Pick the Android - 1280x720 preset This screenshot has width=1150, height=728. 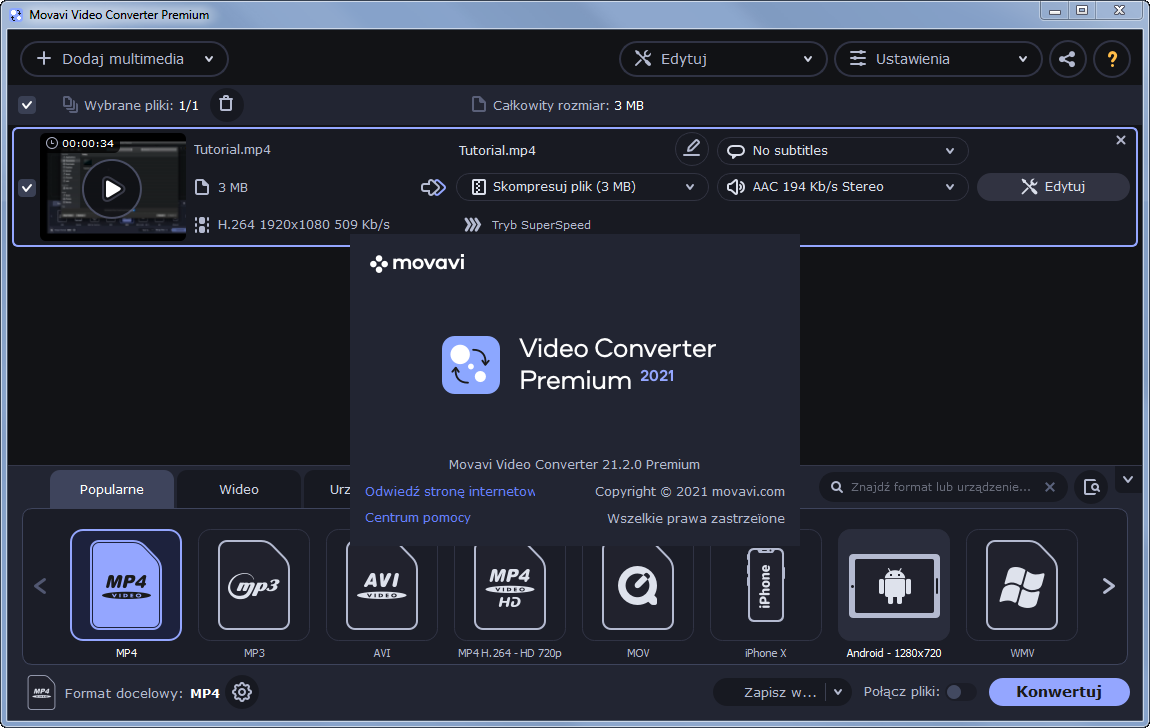point(894,585)
